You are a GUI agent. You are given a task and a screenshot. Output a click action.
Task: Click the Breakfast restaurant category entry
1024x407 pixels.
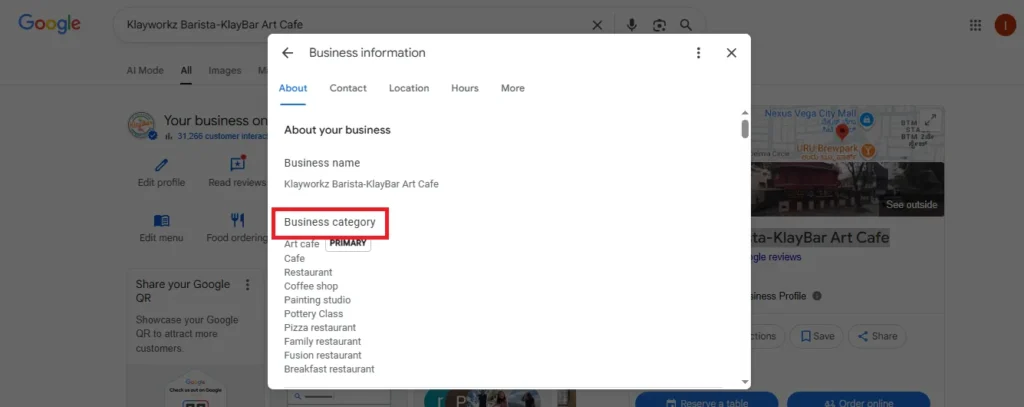pyautogui.click(x=329, y=369)
